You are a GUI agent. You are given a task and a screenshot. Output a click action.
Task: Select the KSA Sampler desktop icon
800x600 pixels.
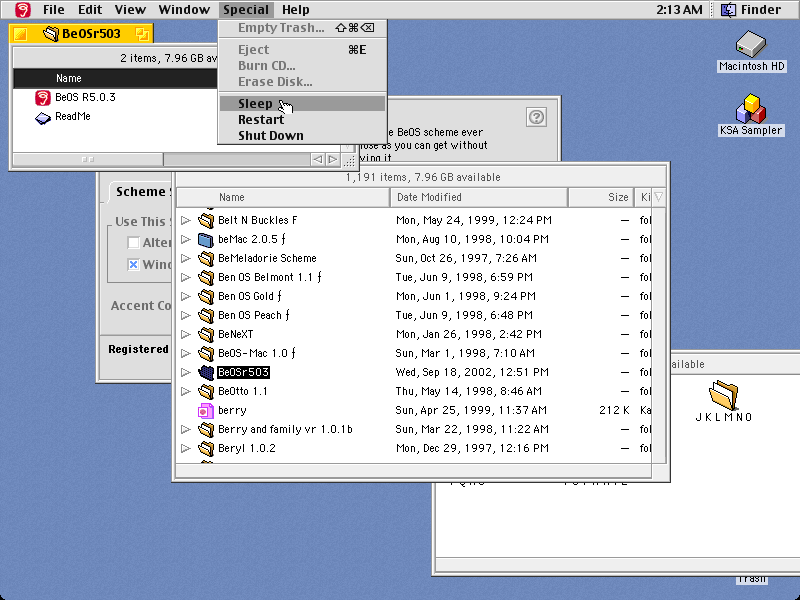pos(751,108)
